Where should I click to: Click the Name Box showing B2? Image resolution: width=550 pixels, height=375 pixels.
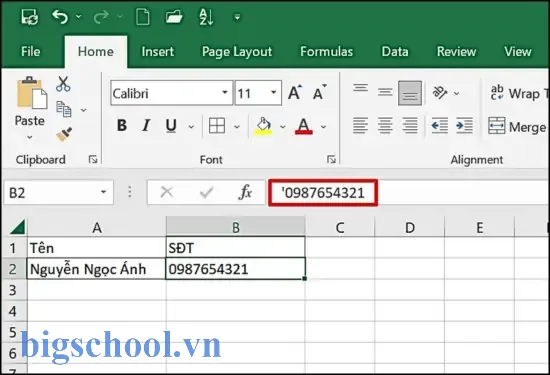click(x=59, y=193)
